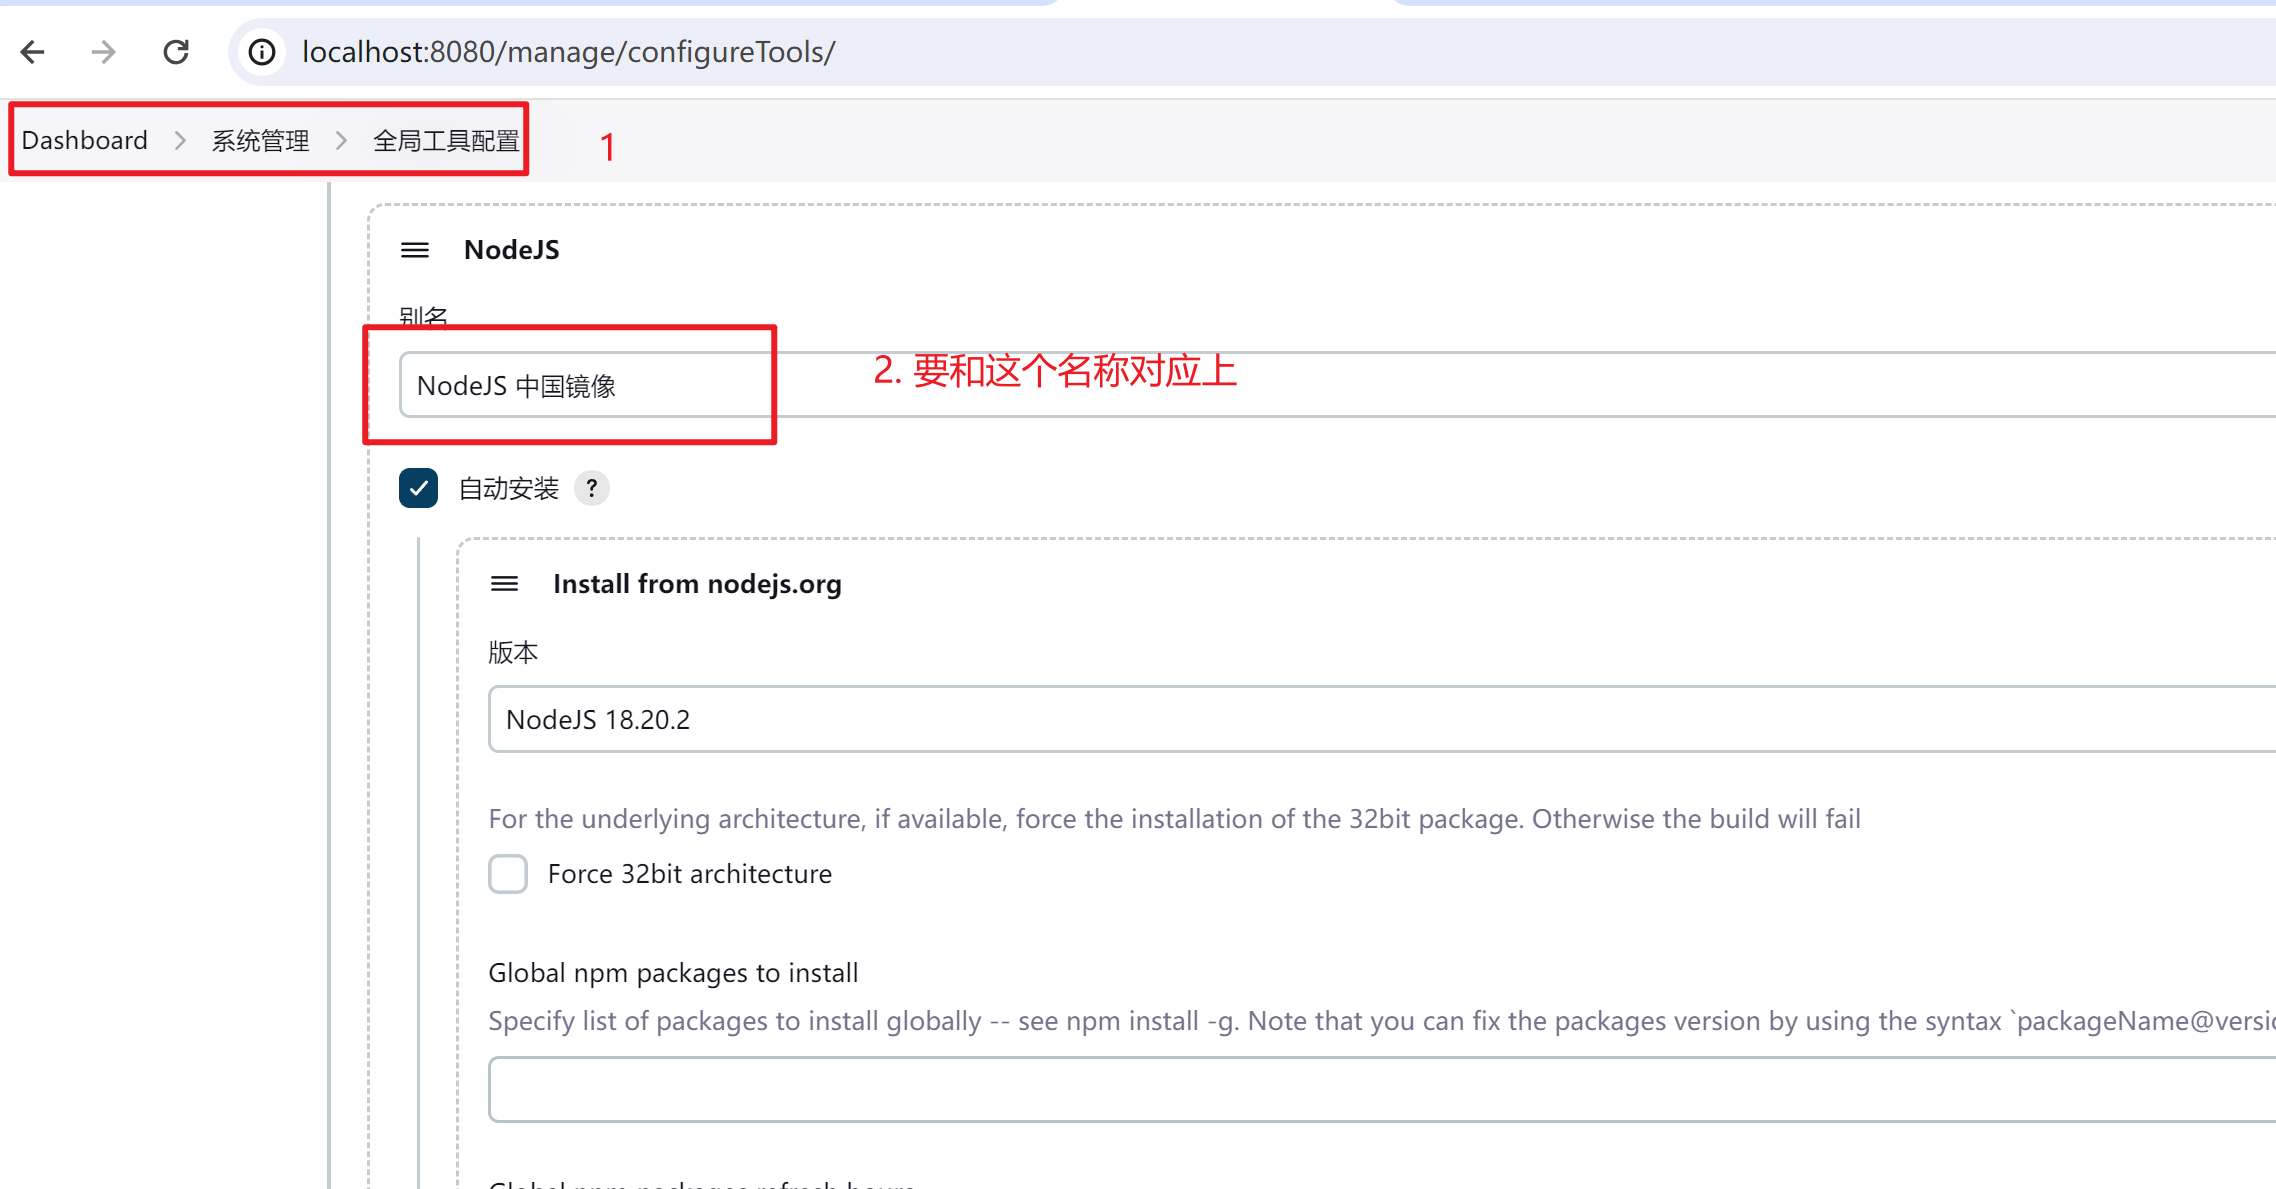This screenshot has width=2276, height=1189.
Task: Click the Force 32bit architecture label
Action: 690,874
